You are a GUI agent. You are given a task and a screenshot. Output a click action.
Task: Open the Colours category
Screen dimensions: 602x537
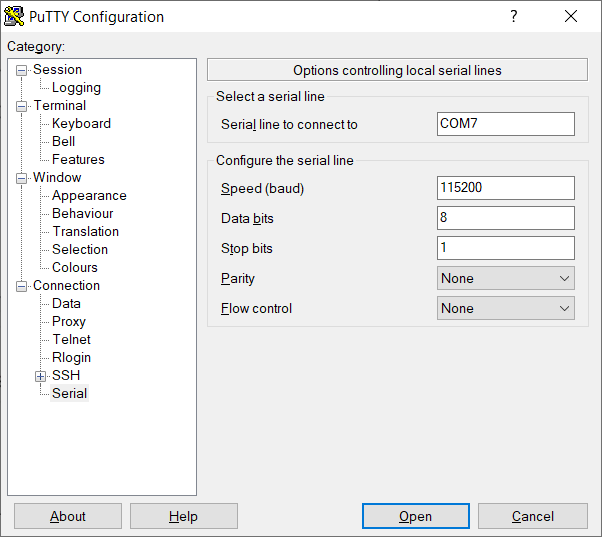pos(75,268)
